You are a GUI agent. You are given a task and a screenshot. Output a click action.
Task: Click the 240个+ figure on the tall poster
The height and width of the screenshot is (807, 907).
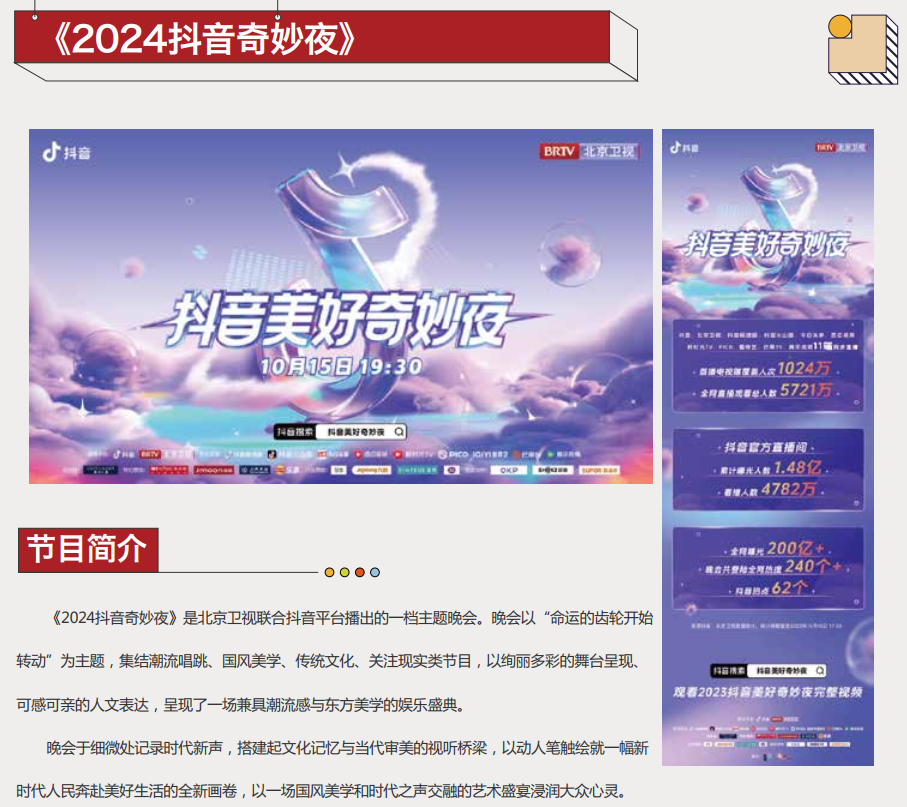[813, 566]
